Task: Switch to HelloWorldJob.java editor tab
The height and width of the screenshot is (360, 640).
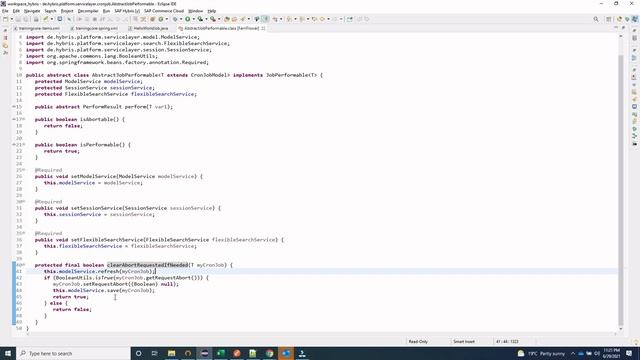Action: pyautogui.click(x=148, y=29)
